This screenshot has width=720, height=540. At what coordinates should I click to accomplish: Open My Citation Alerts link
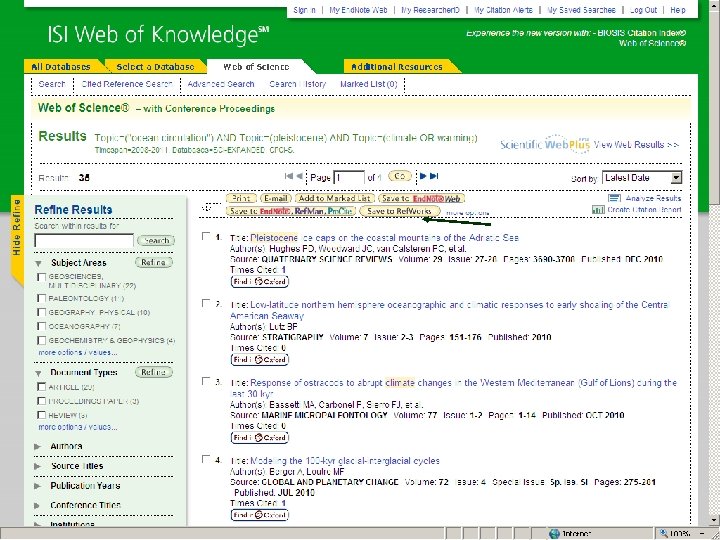(503, 10)
